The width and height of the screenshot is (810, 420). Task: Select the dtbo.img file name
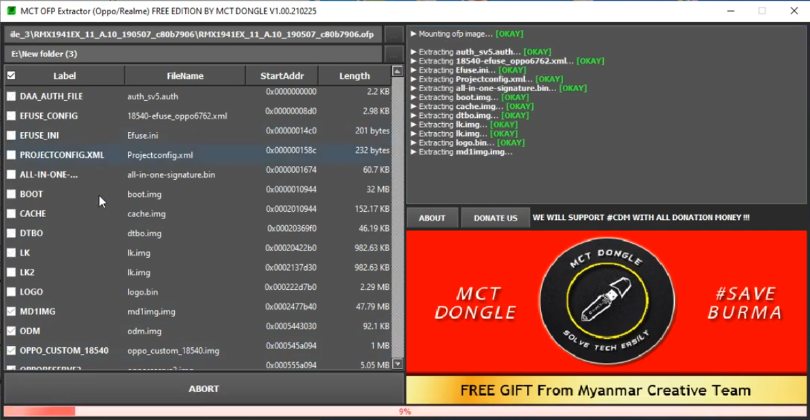144,233
